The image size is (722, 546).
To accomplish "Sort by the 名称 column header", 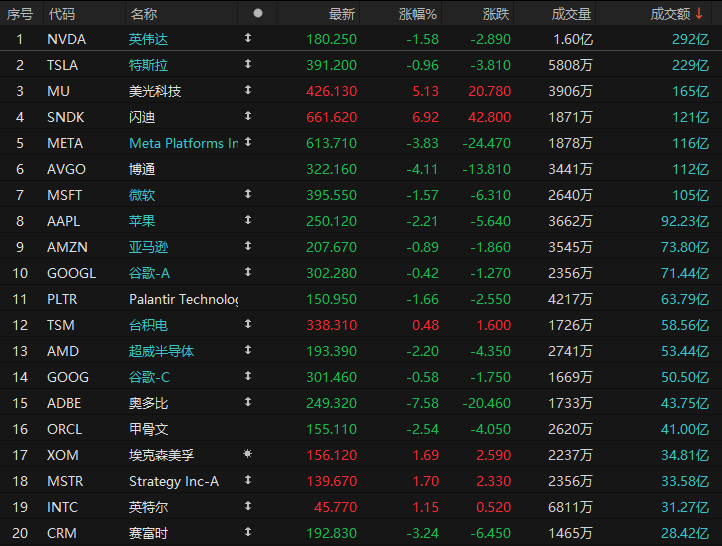I will [x=144, y=14].
